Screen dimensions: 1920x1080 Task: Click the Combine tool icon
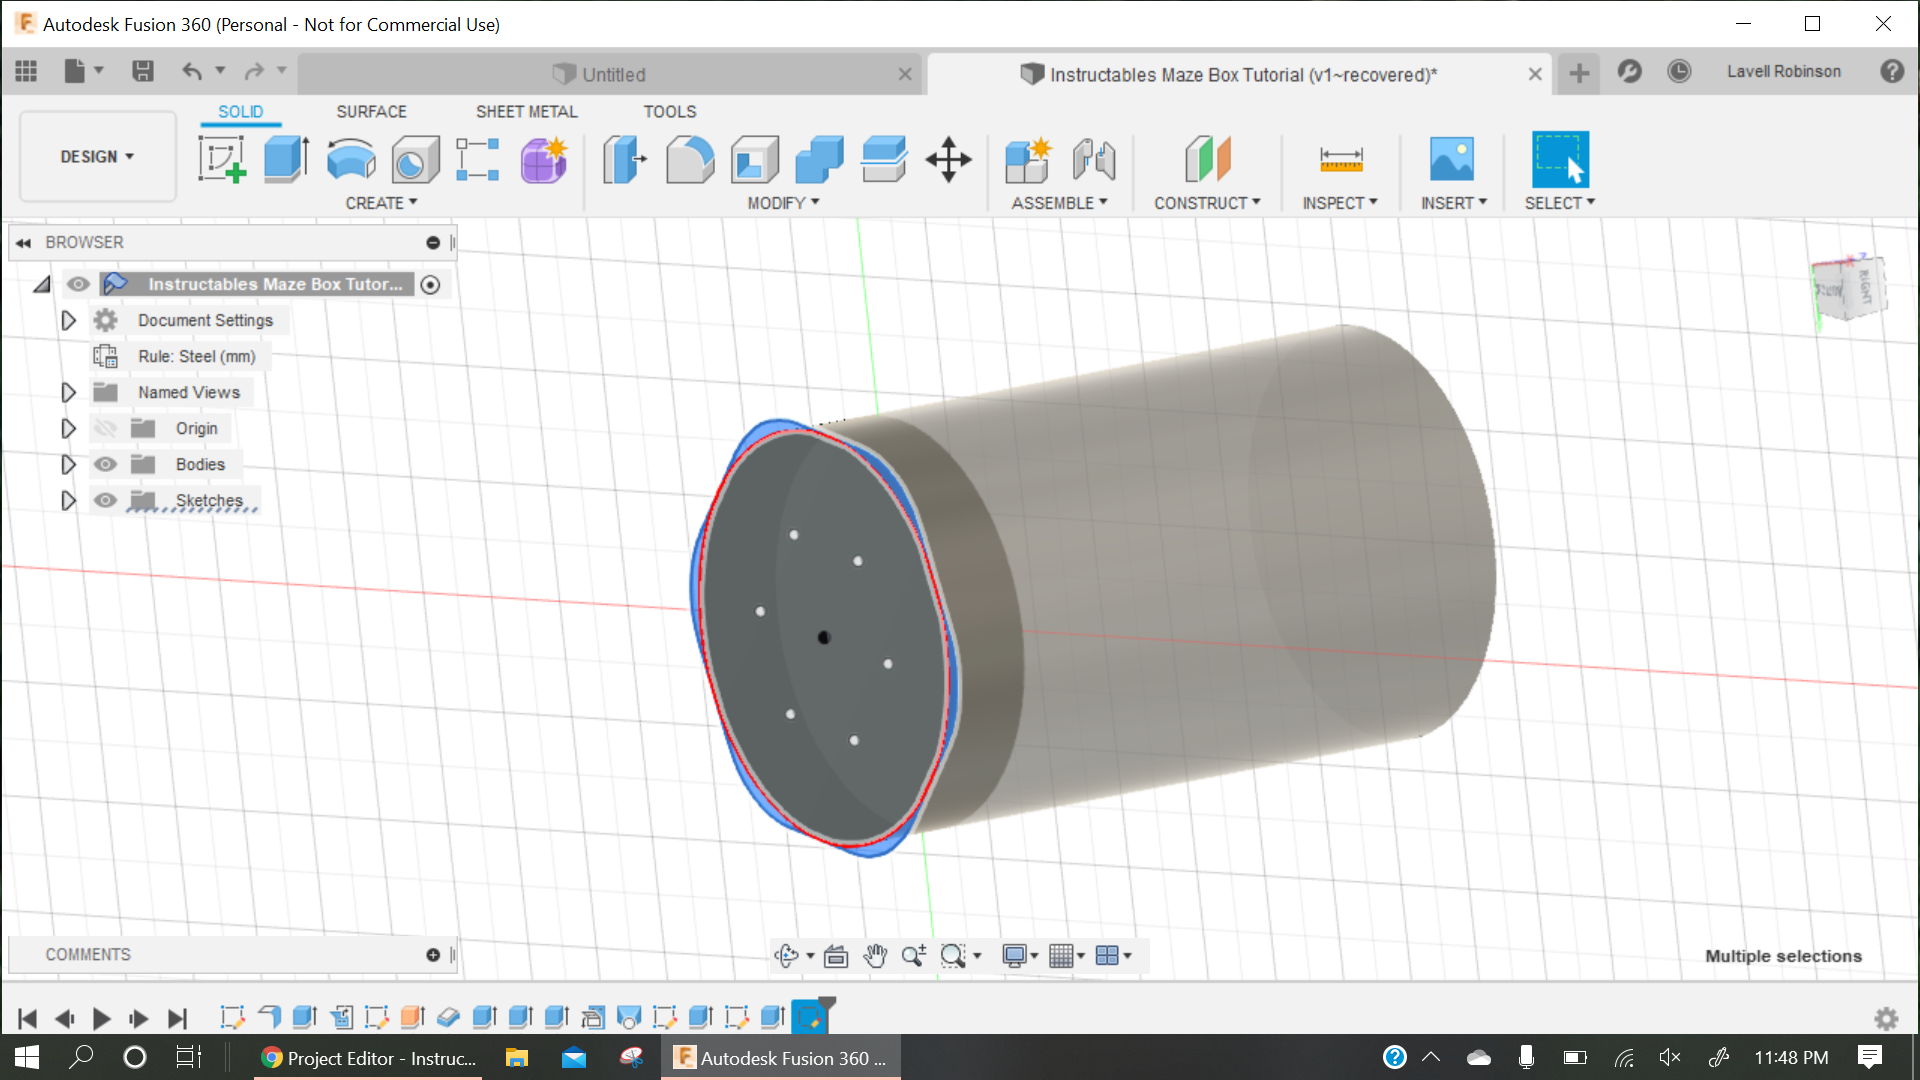819,159
